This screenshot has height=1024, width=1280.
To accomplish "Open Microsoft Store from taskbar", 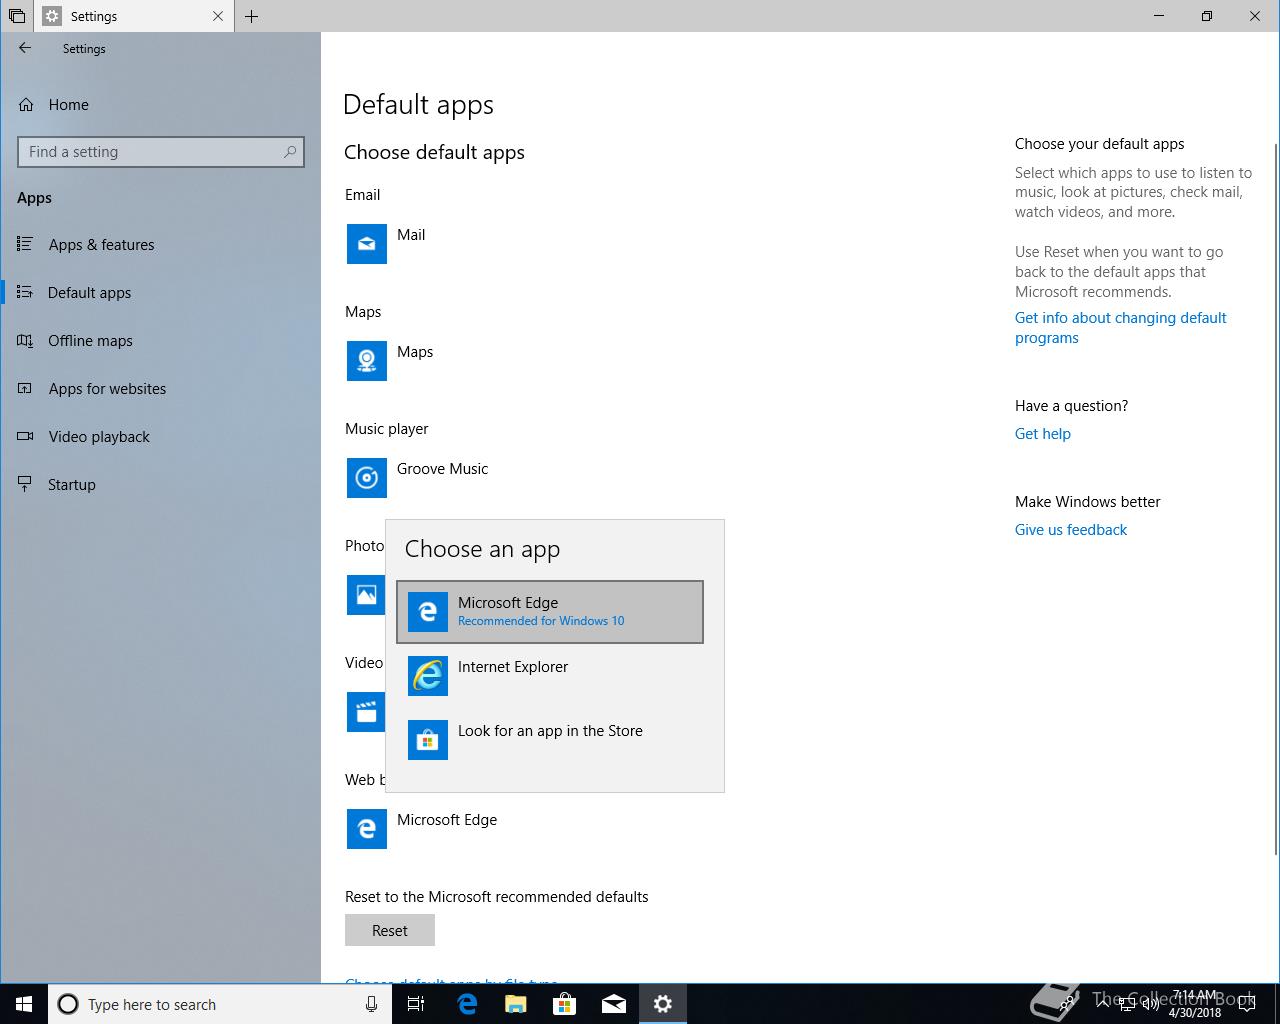I will click(565, 1004).
